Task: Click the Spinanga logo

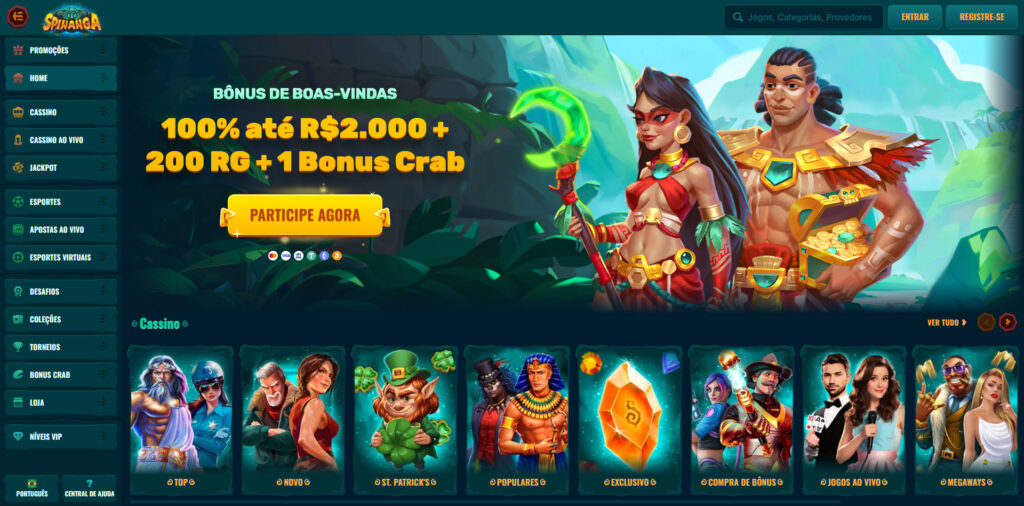Action: tap(72, 19)
